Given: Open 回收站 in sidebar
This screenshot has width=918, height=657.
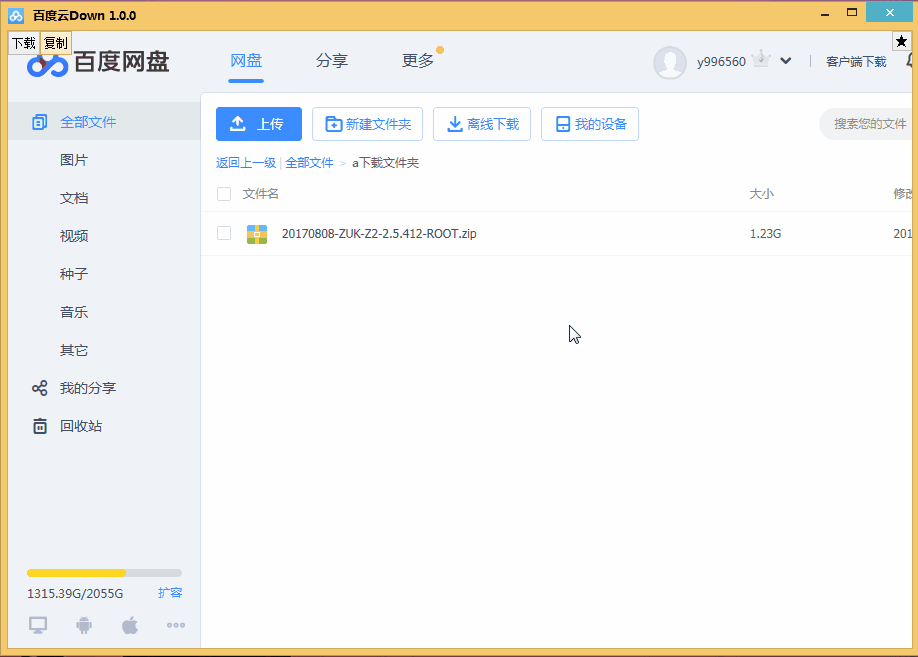Looking at the screenshot, I should click(81, 426).
